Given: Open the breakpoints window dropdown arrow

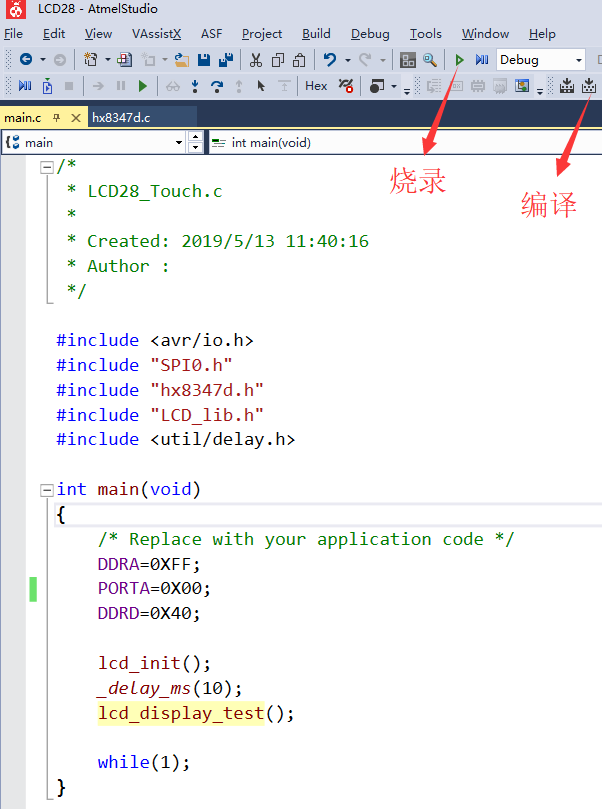Looking at the screenshot, I should (x=394, y=86).
